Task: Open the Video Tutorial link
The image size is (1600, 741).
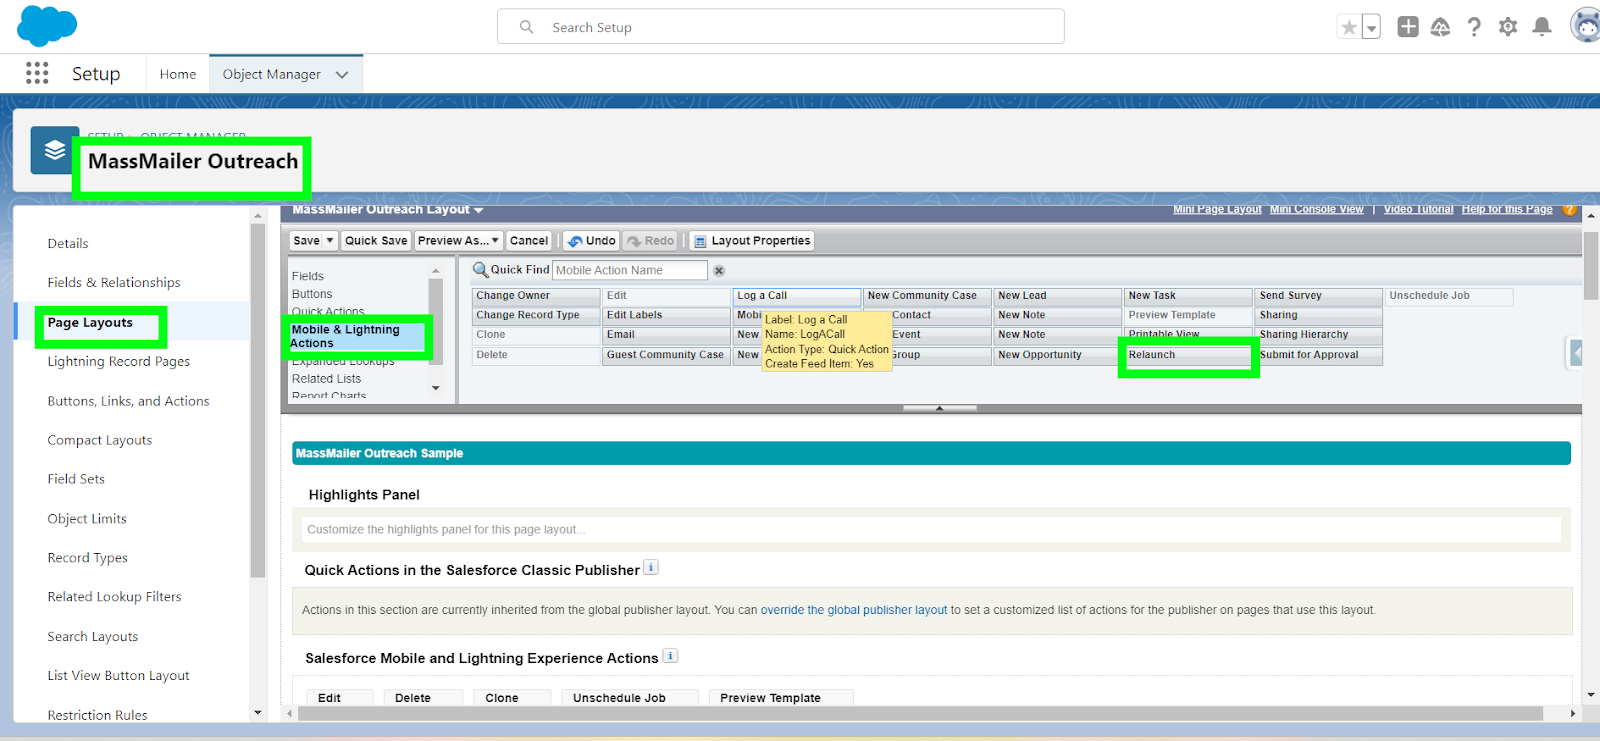Action: pyautogui.click(x=1418, y=209)
